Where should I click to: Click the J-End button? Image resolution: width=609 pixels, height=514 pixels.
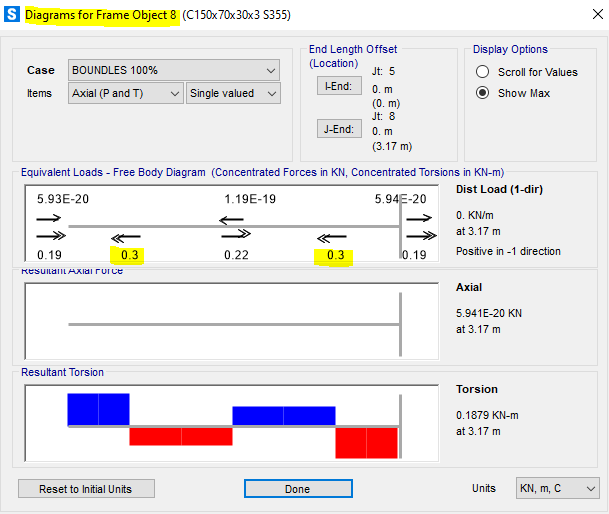click(339, 129)
